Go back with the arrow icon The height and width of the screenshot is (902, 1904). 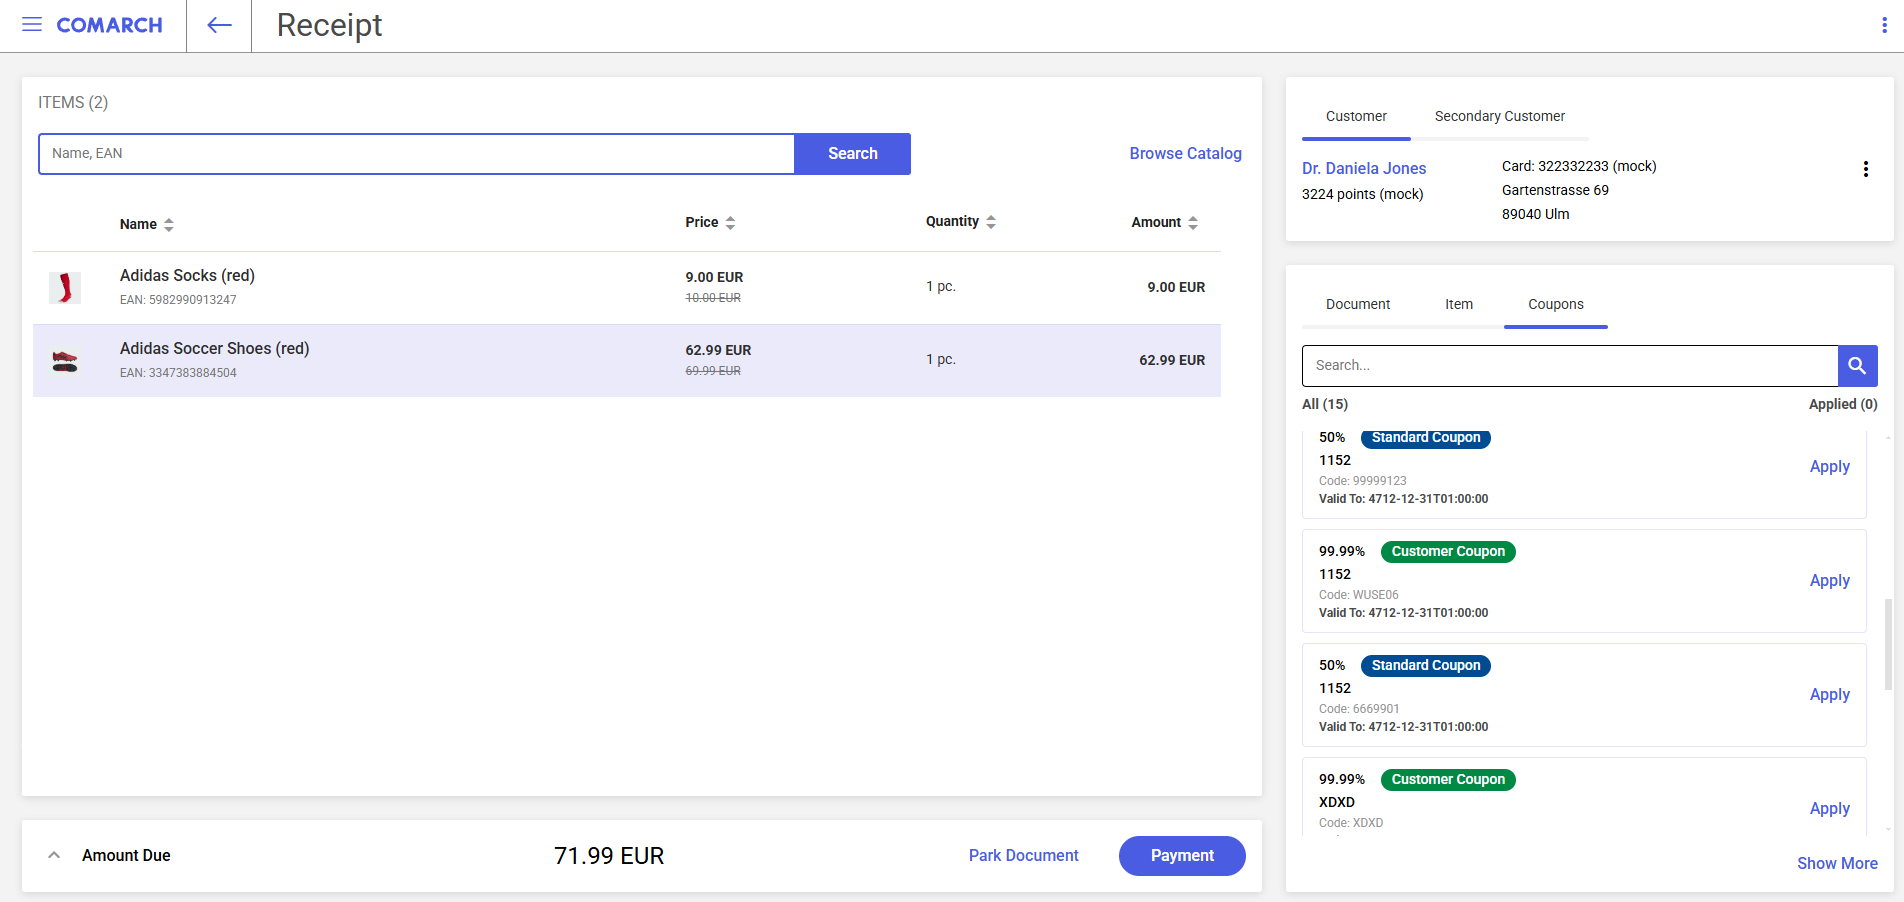(219, 25)
